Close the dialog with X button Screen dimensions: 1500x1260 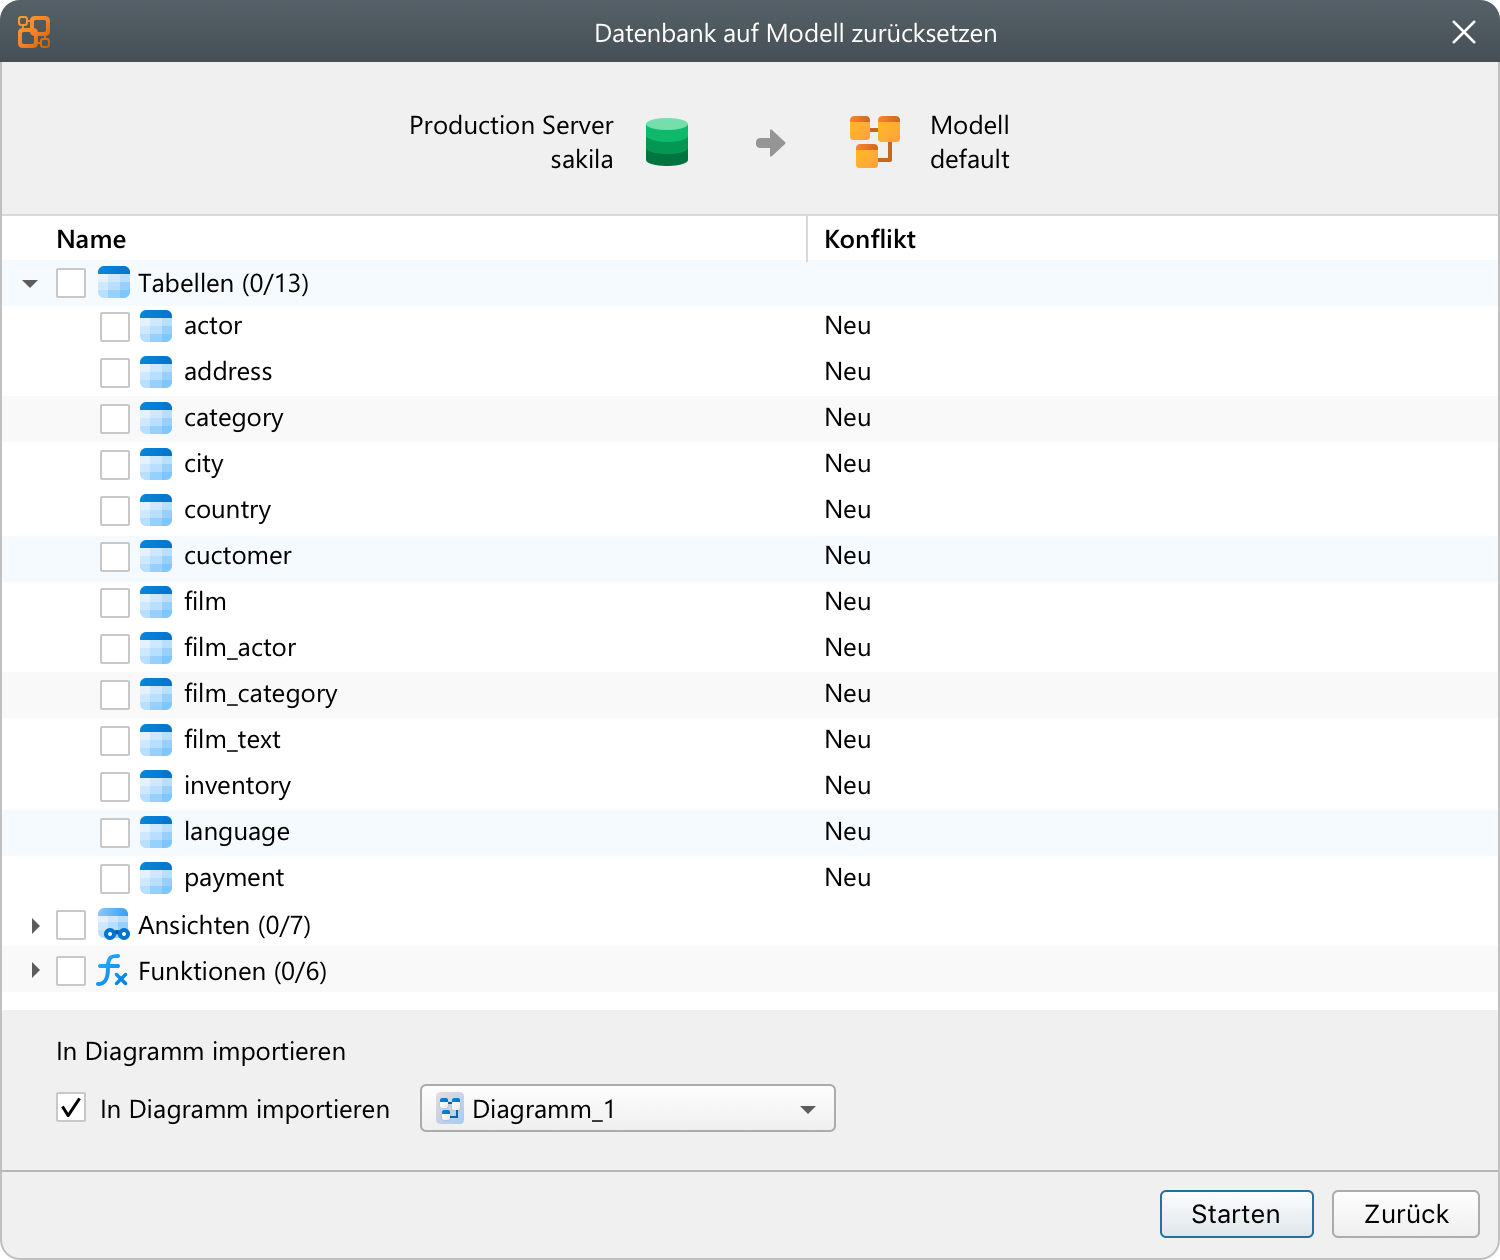point(1464,32)
